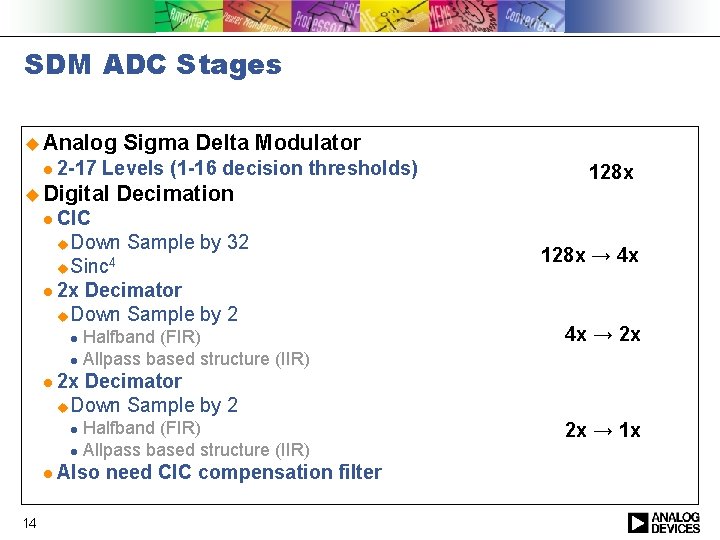
Task: Click the diamond bullet before Digital Decimation
Action: click(x=33, y=194)
